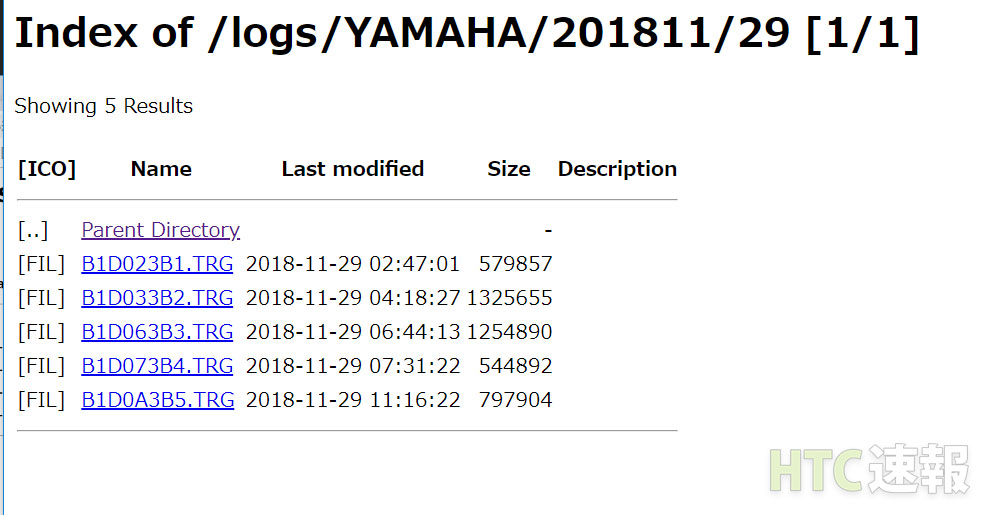Click the [FIL] icon for B1D0A3B5.TRG
997x515 pixels.
[x=41, y=401]
